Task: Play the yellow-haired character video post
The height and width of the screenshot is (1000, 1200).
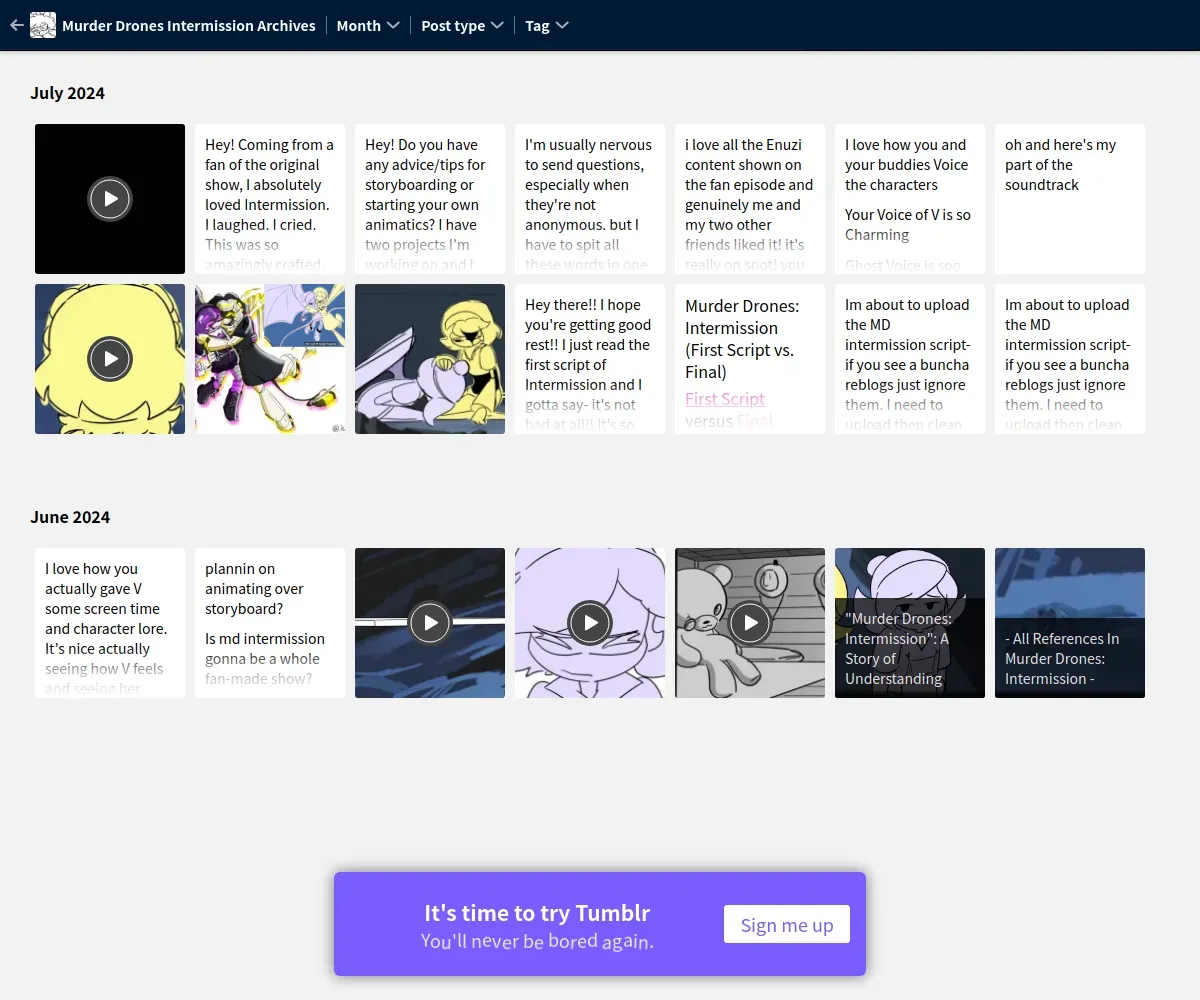Action: [x=110, y=359]
